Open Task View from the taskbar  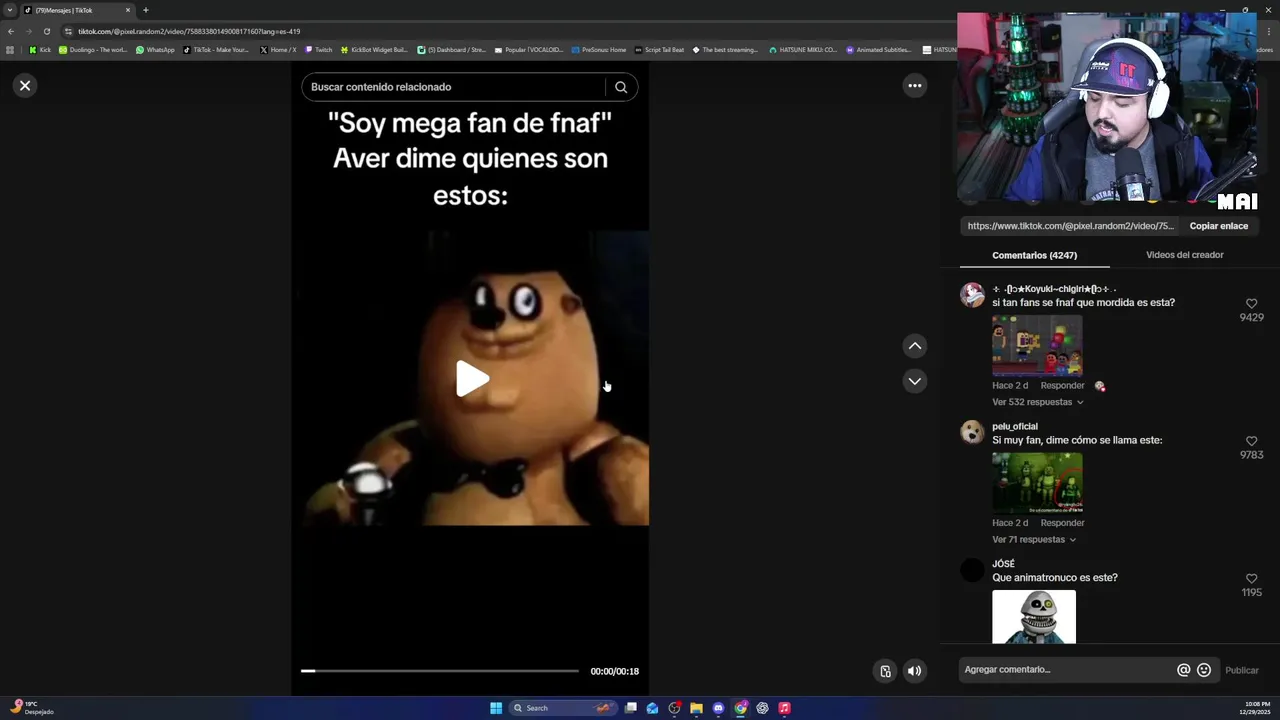631,708
